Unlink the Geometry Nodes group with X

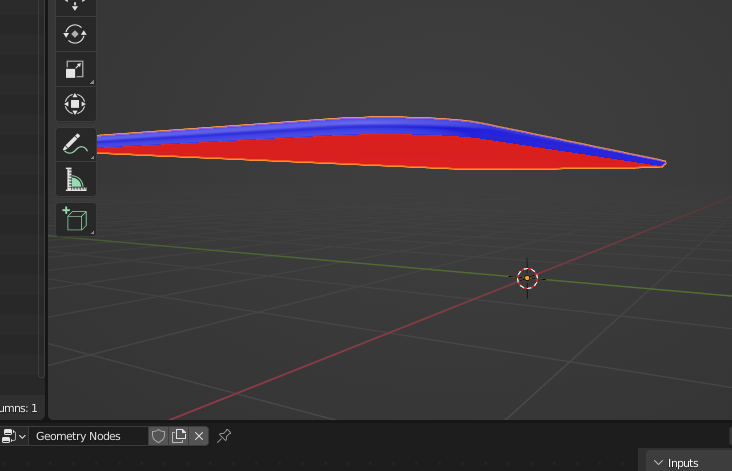pyautogui.click(x=199, y=436)
